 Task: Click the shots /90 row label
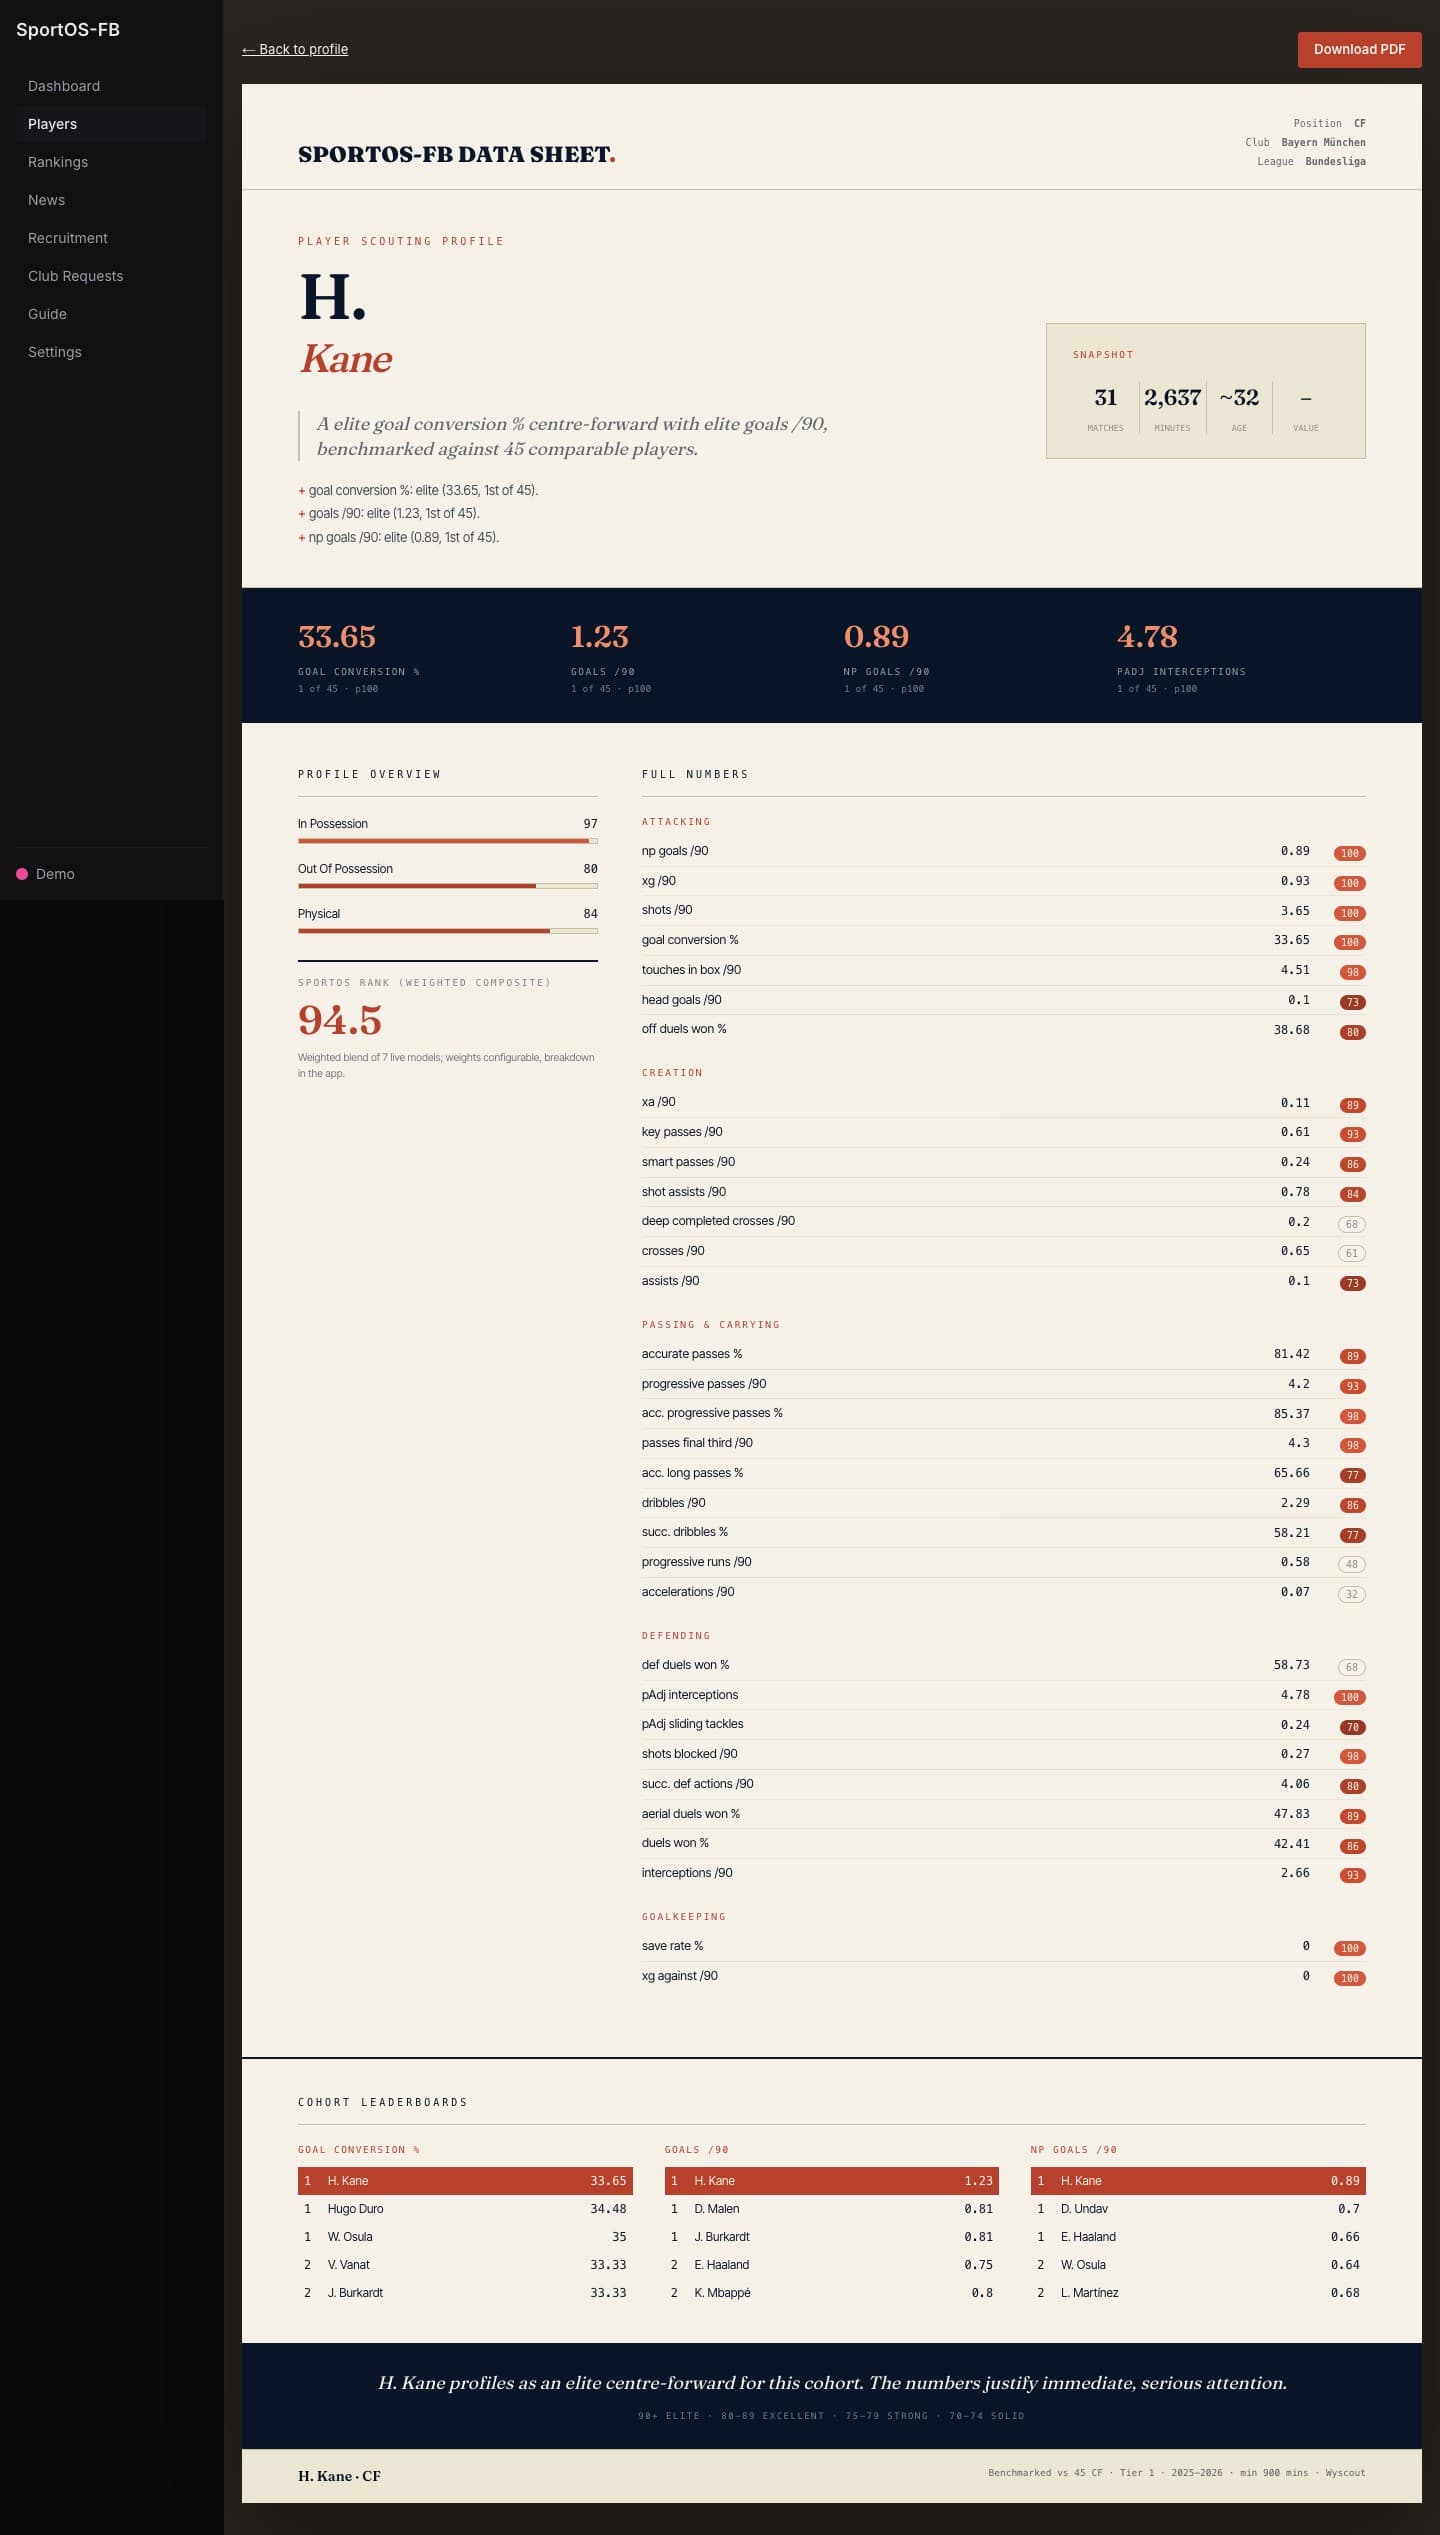(x=667, y=910)
